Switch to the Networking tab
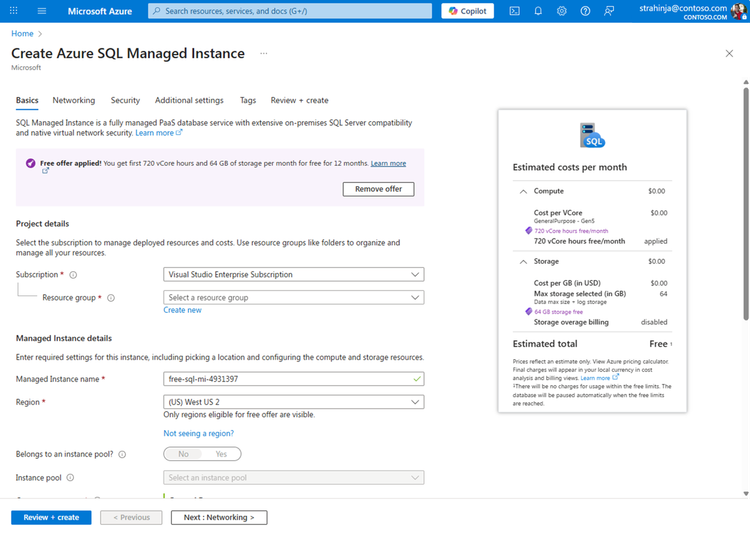Image resolution: width=750 pixels, height=535 pixels. 74,101
